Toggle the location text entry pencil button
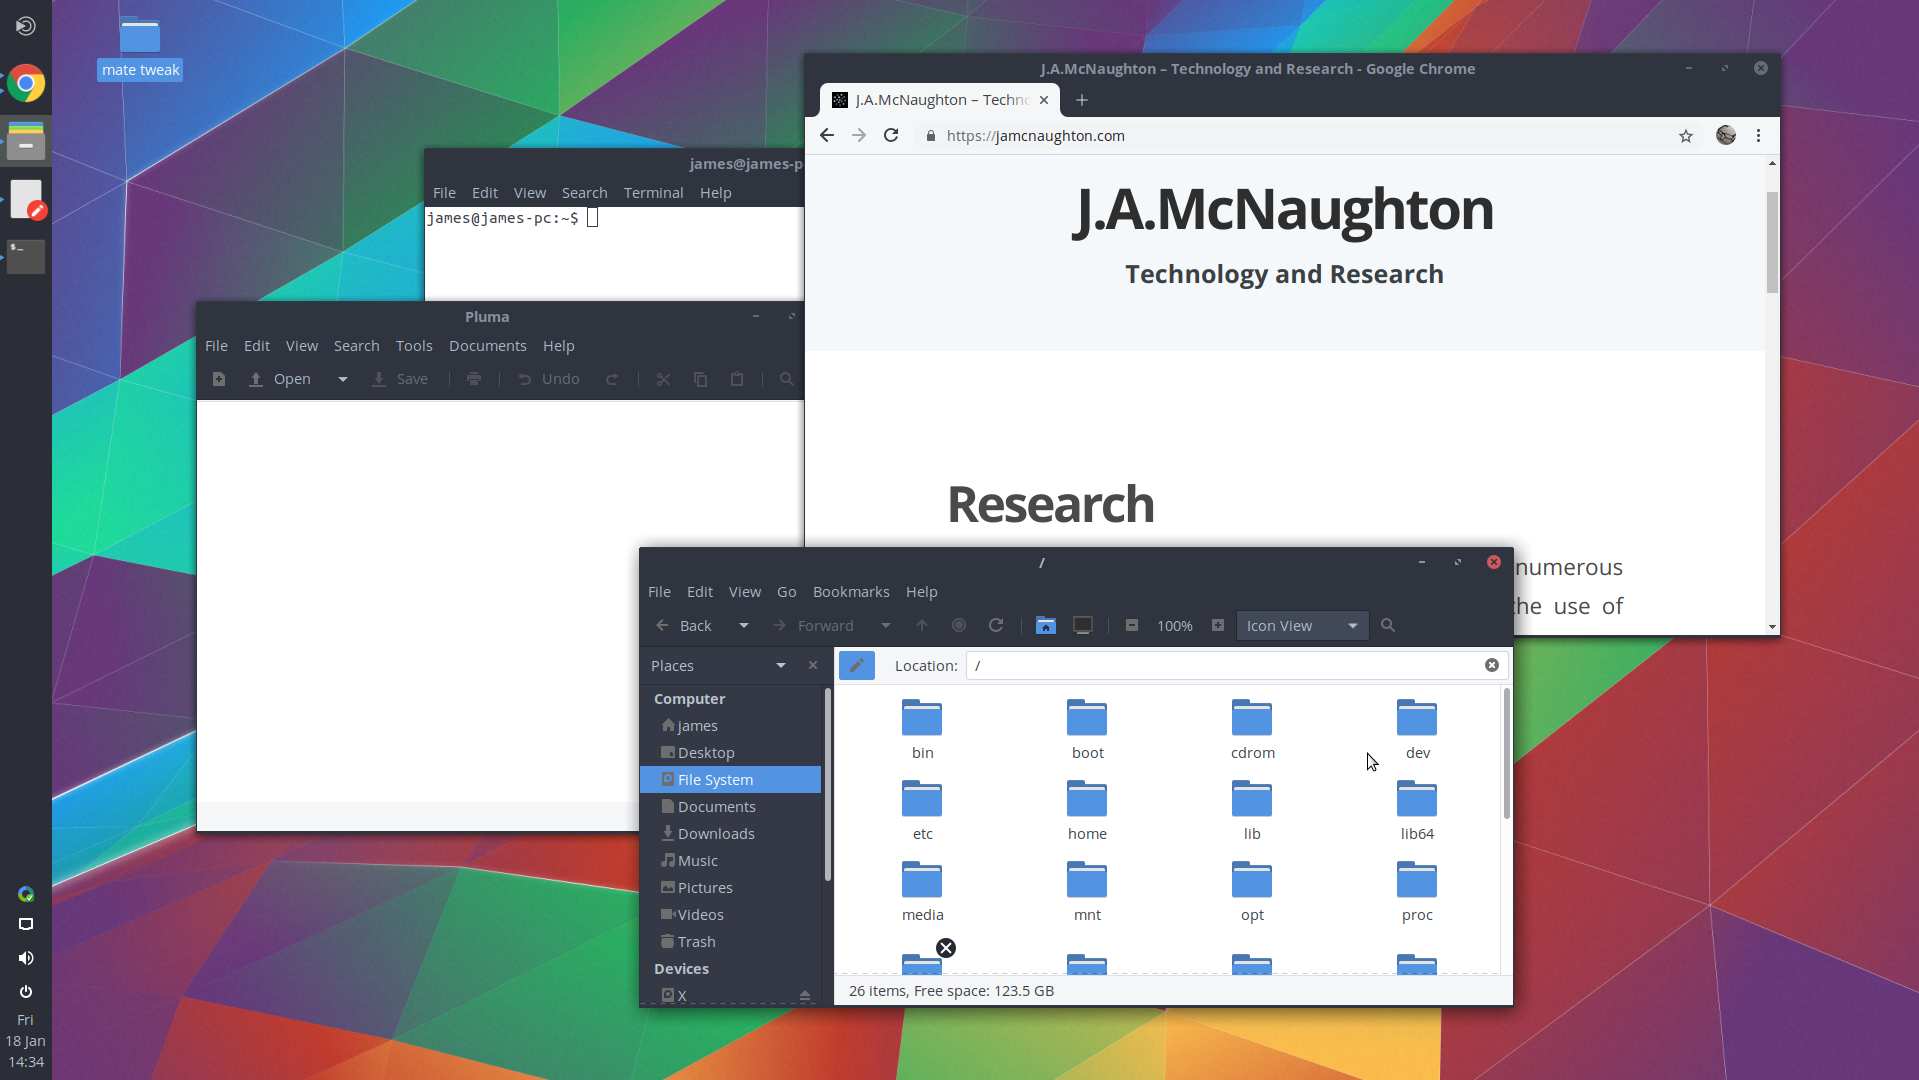The height and width of the screenshot is (1080, 1919). [x=857, y=665]
